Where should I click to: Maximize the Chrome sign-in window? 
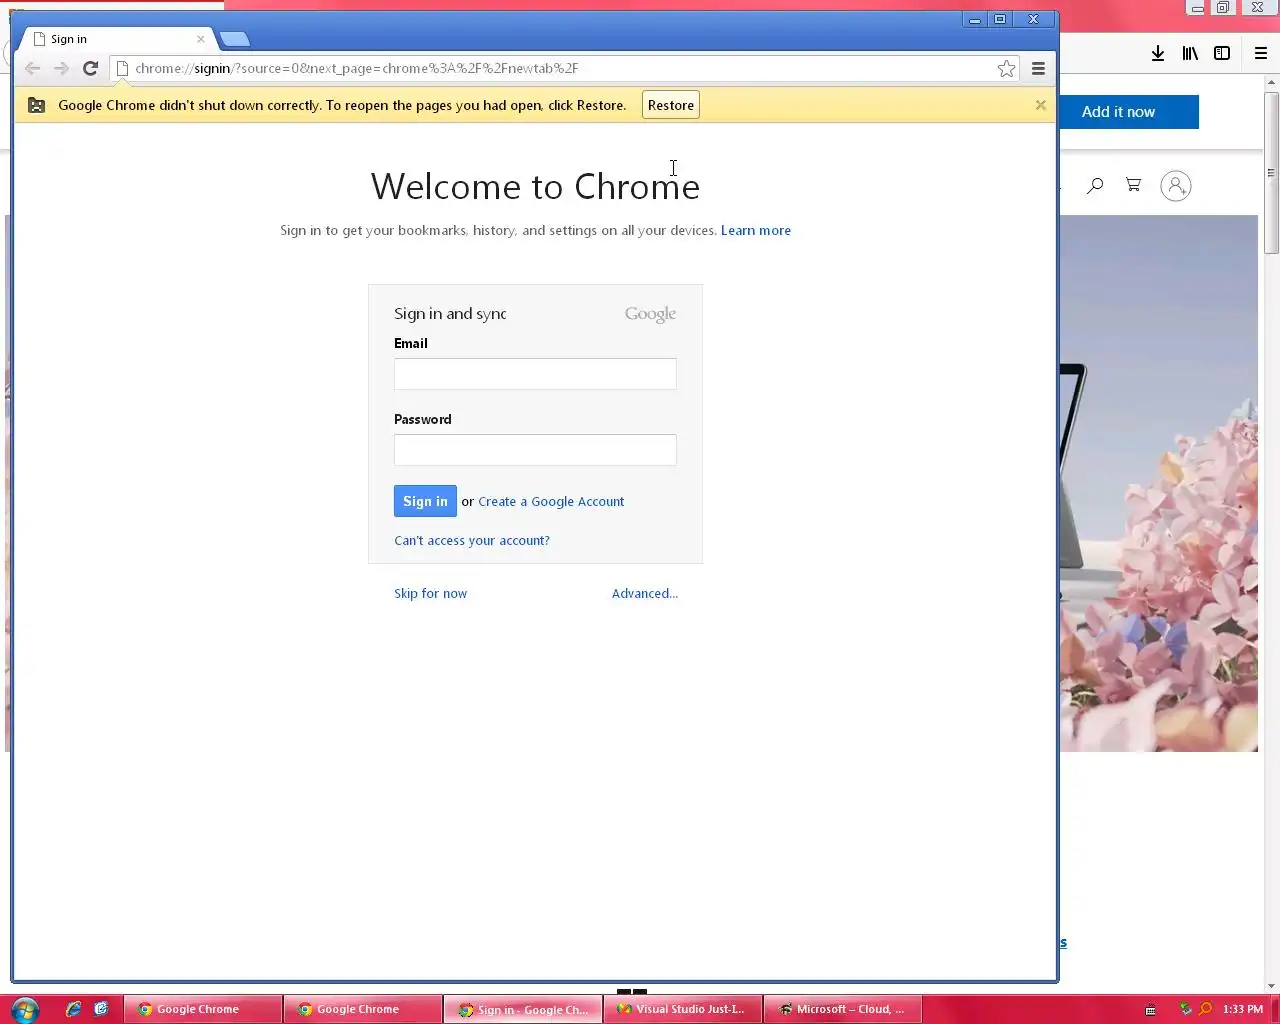point(999,19)
